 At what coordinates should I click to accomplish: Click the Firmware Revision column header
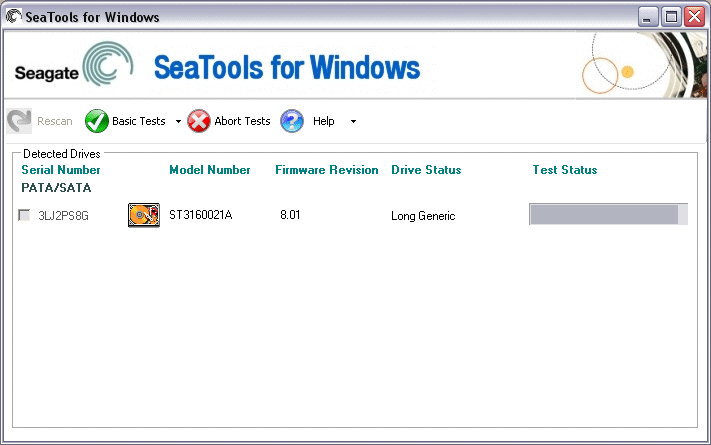326,170
